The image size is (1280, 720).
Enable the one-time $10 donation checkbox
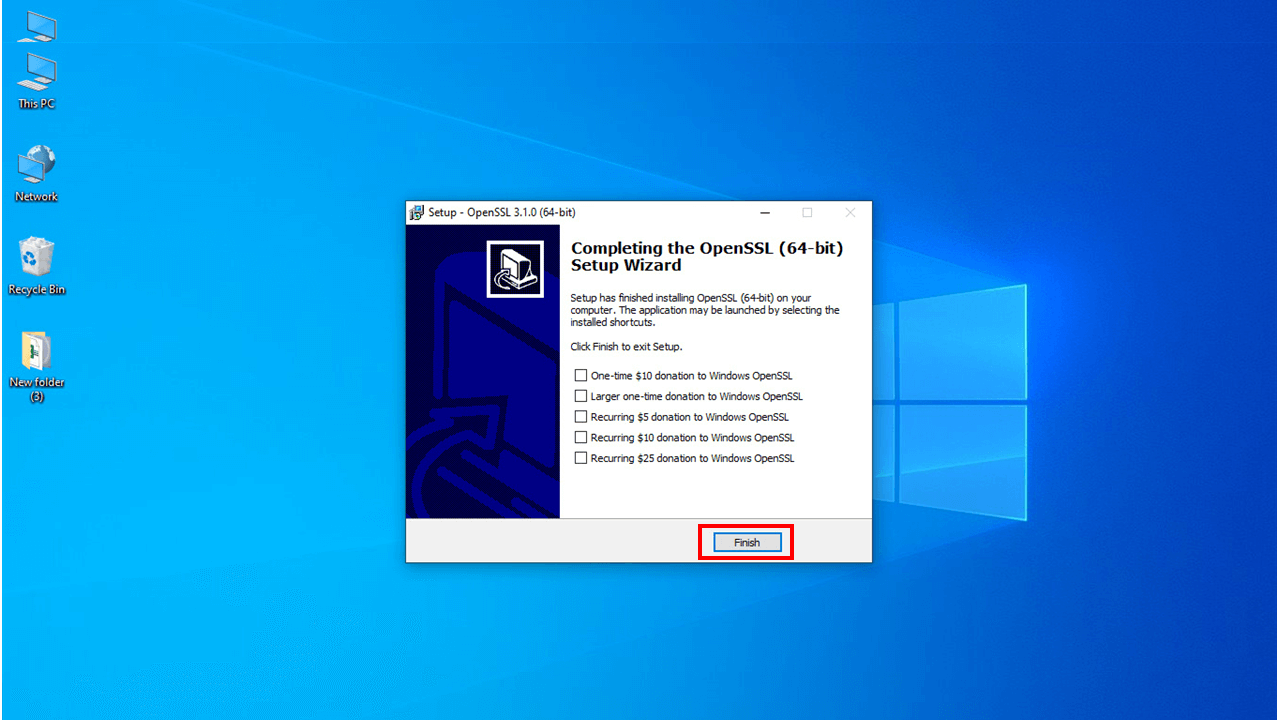click(x=581, y=376)
